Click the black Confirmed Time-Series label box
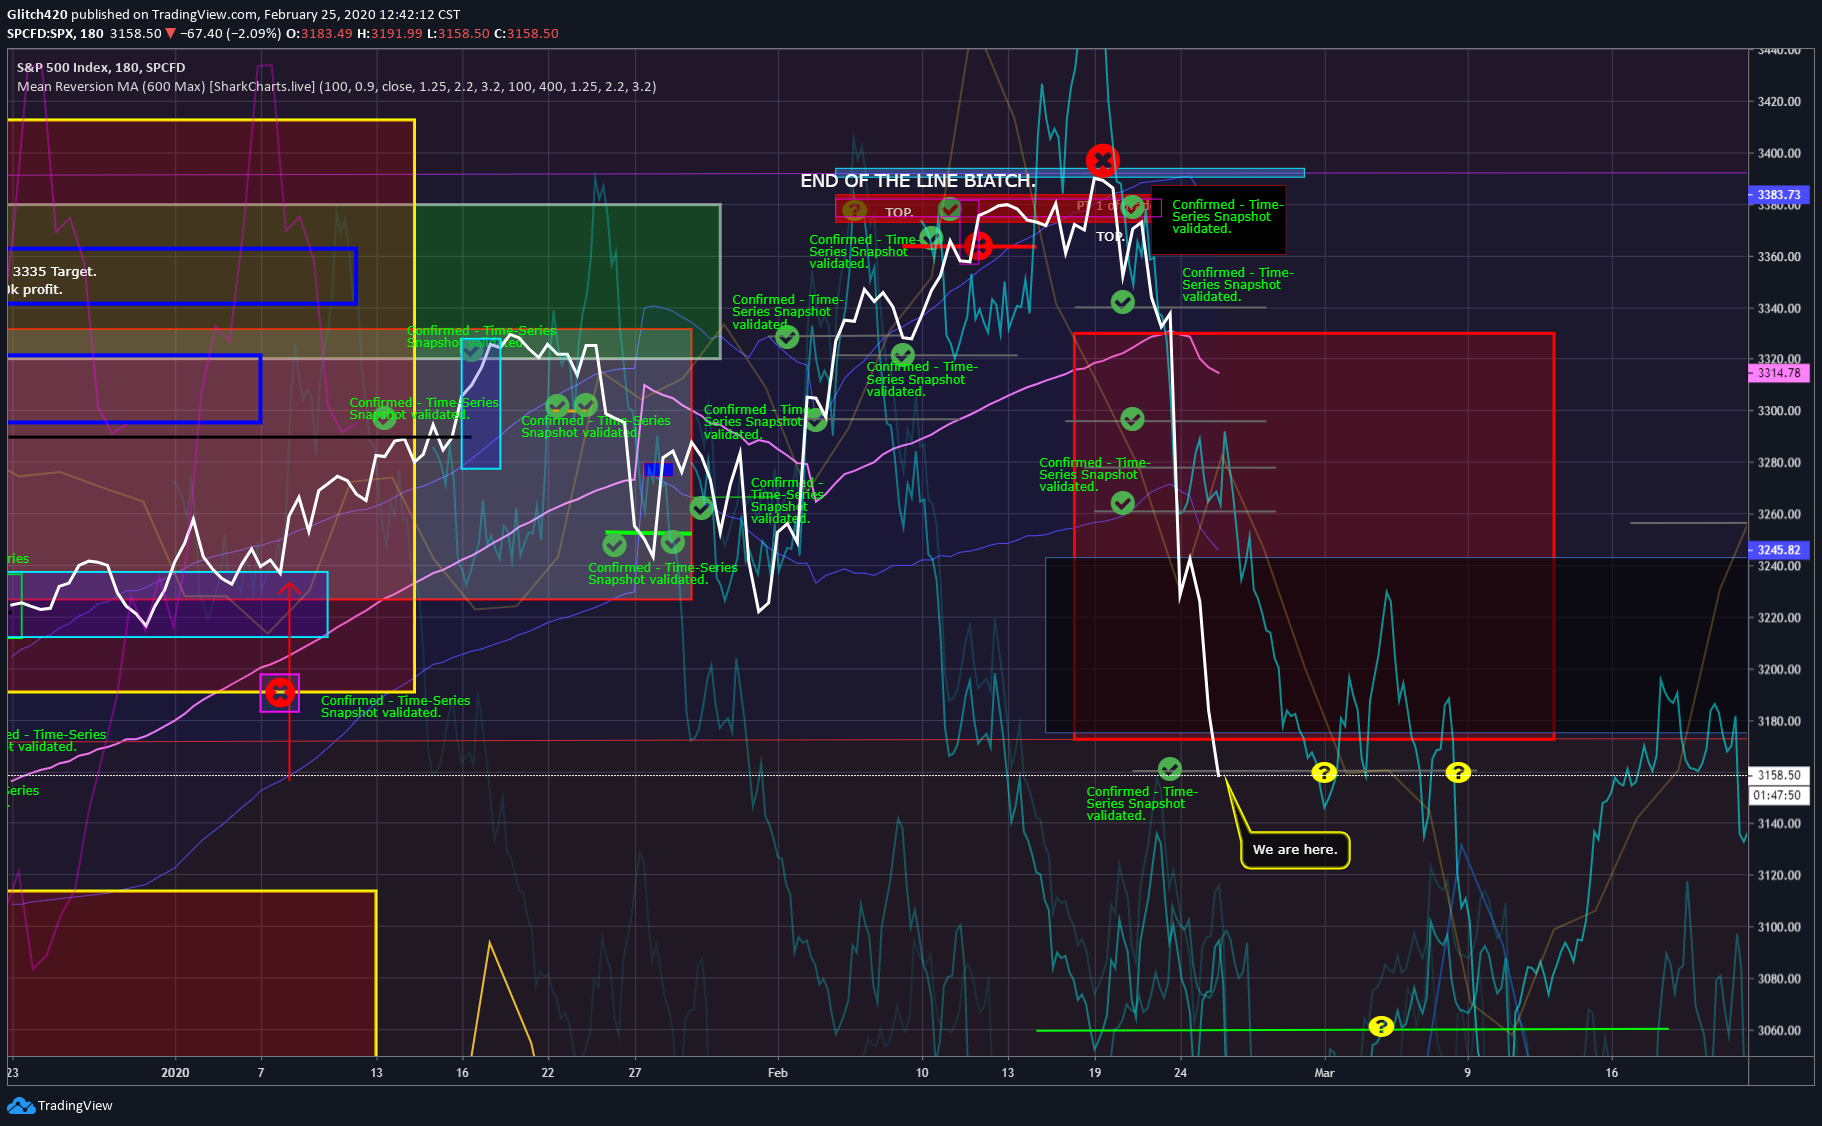The image size is (1822, 1126). 1218,220
